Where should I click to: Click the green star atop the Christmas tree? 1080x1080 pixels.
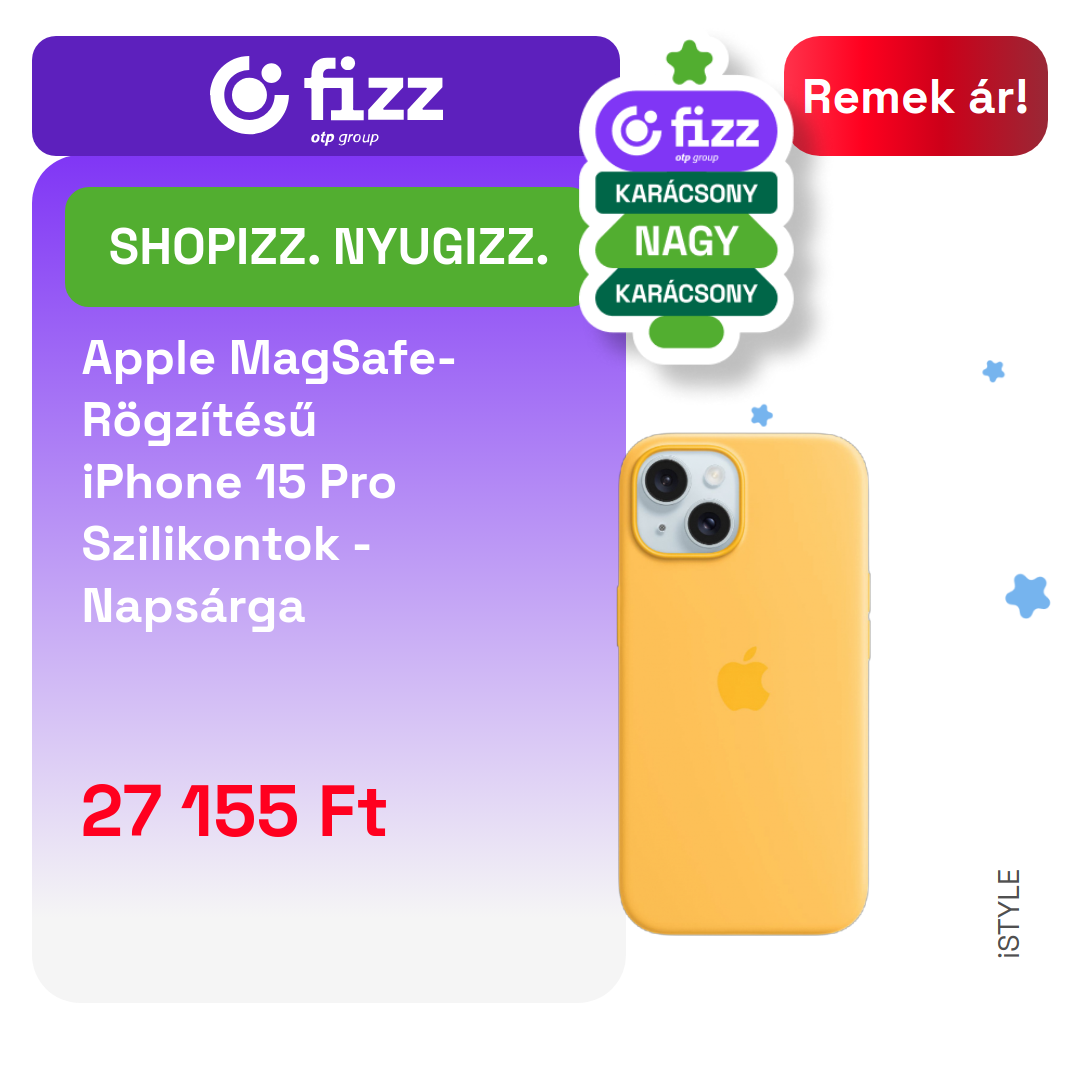(689, 63)
